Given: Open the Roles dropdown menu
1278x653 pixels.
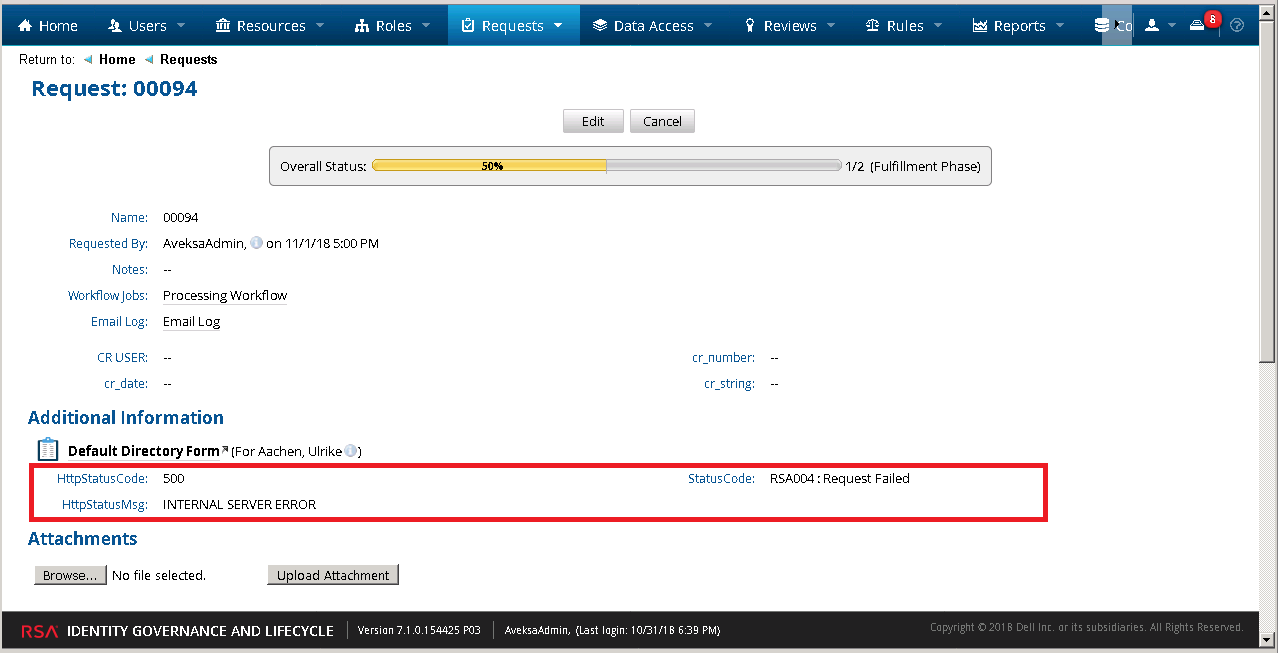Looking at the screenshot, I should tap(393, 26).
